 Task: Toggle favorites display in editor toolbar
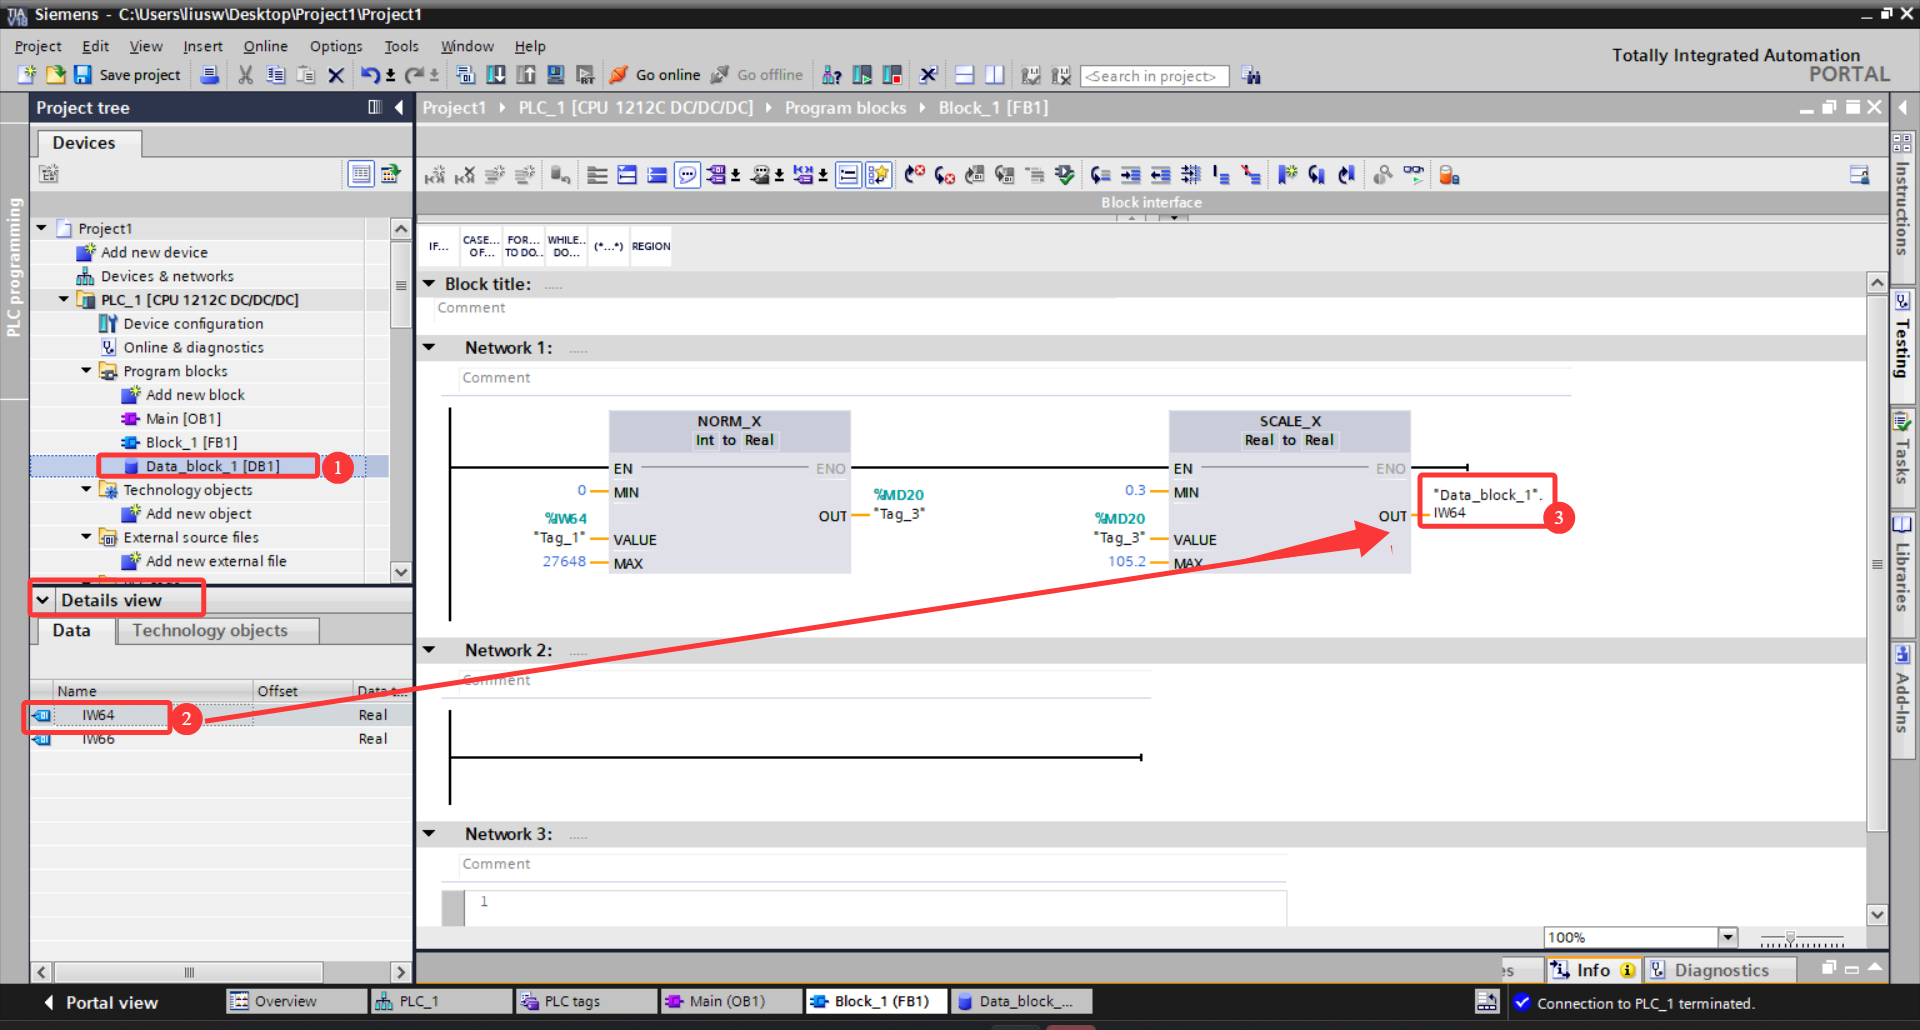point(878,175)
